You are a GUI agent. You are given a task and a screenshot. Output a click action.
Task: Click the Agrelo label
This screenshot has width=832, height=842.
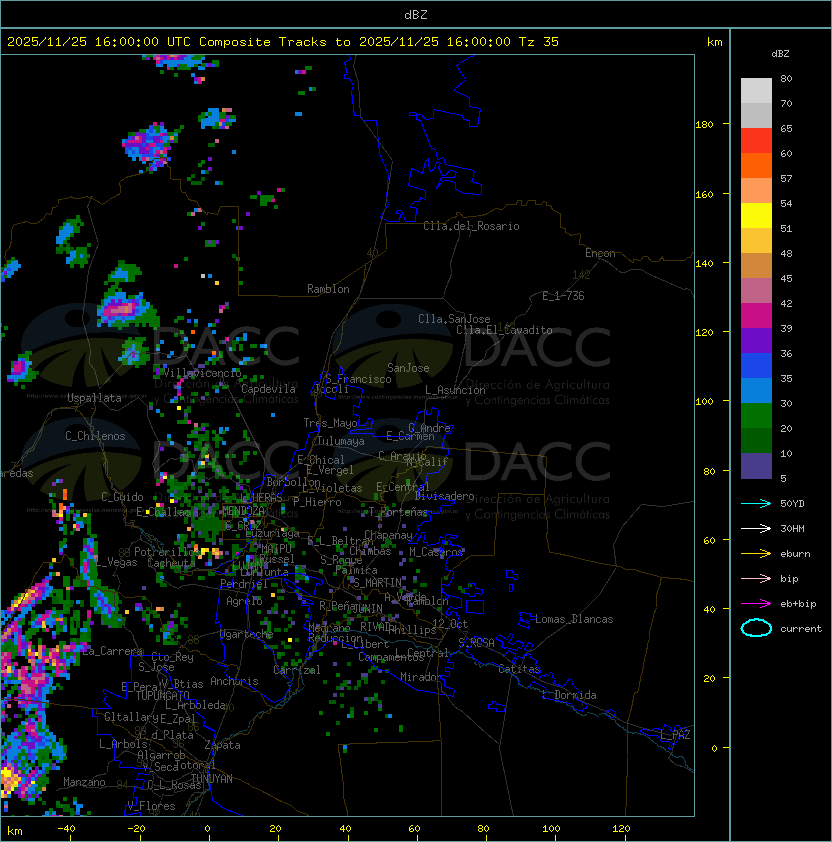click(244, 601)
